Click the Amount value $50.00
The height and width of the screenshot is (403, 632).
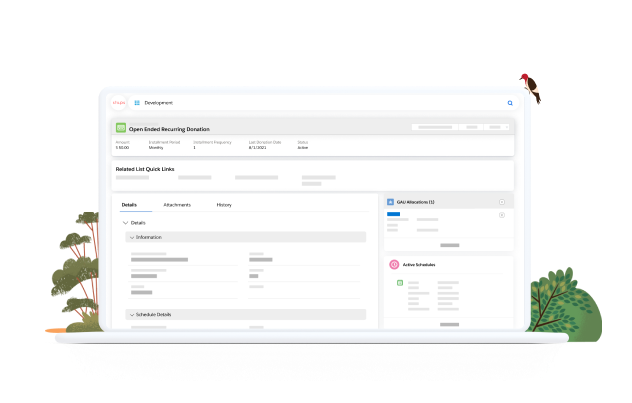click(123, 147)
